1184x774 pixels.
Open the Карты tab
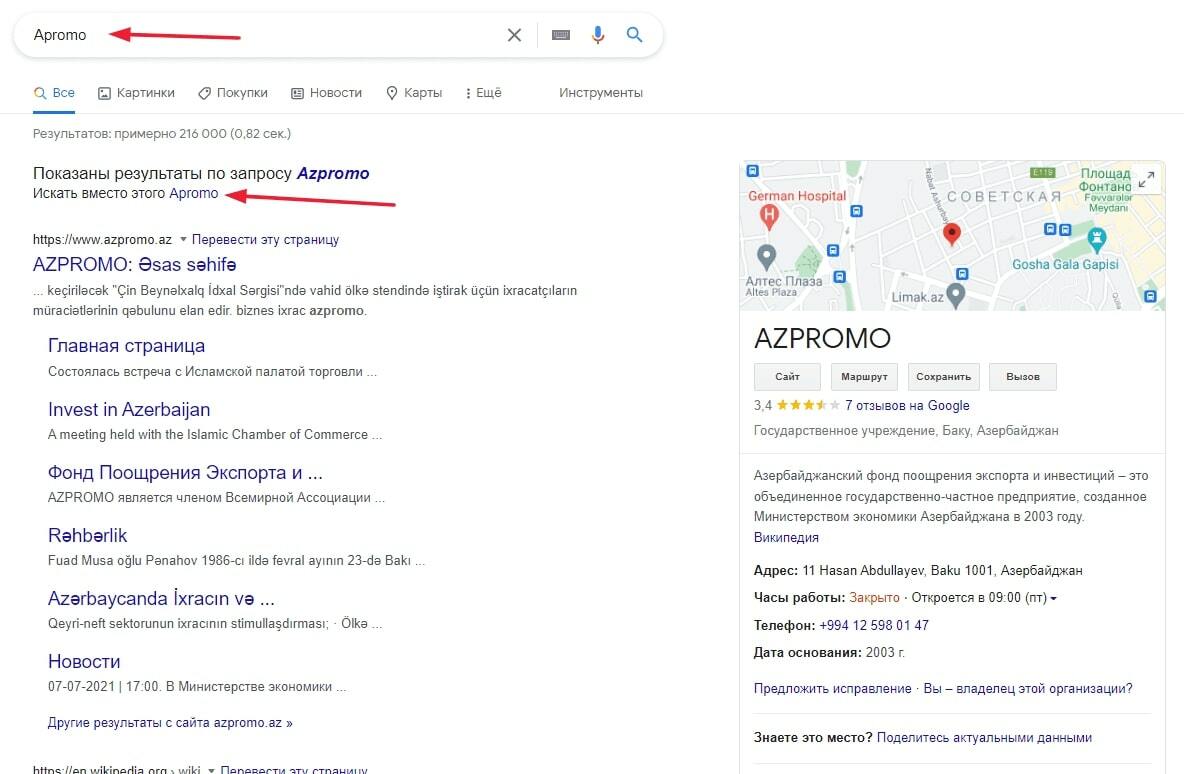[414, 93]
